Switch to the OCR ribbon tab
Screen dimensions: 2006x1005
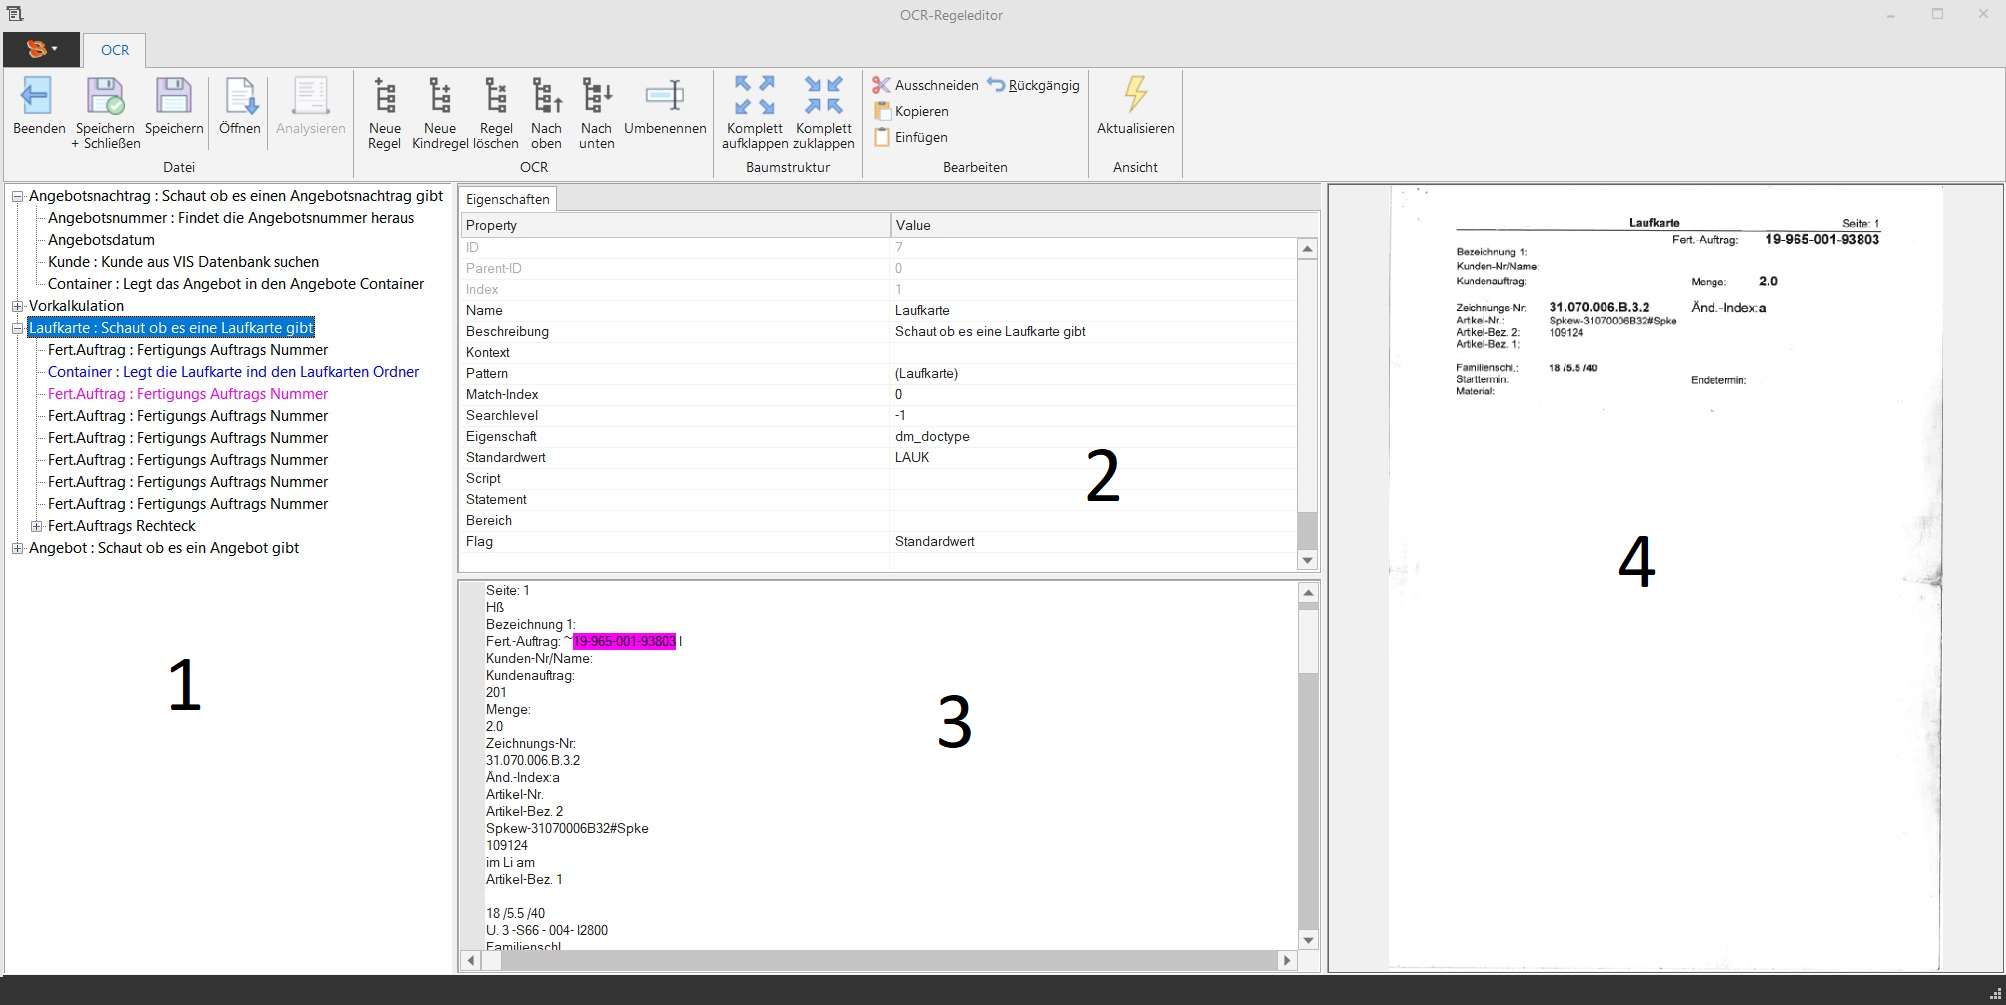coord(115,50)
